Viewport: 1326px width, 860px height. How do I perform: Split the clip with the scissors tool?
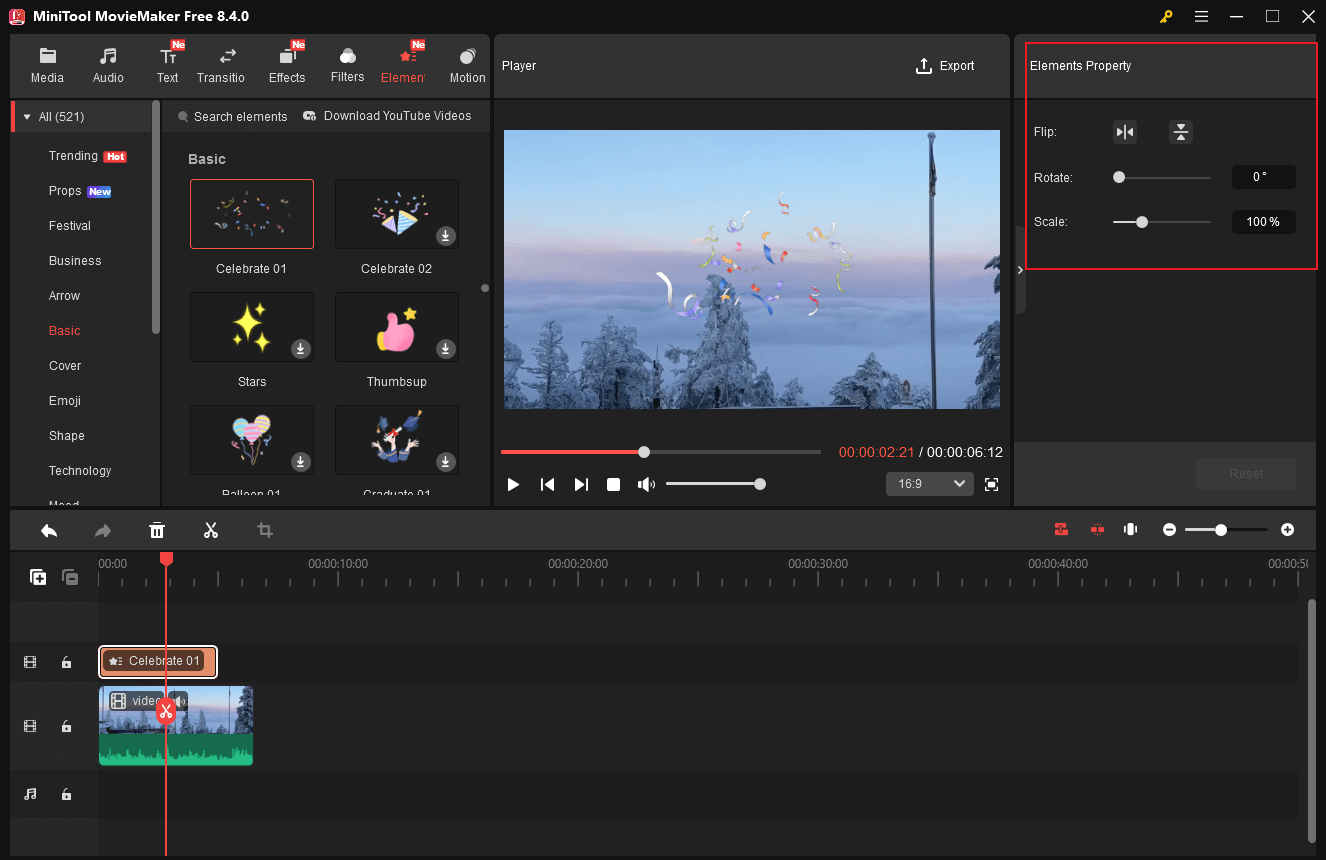tap(211, 530)
